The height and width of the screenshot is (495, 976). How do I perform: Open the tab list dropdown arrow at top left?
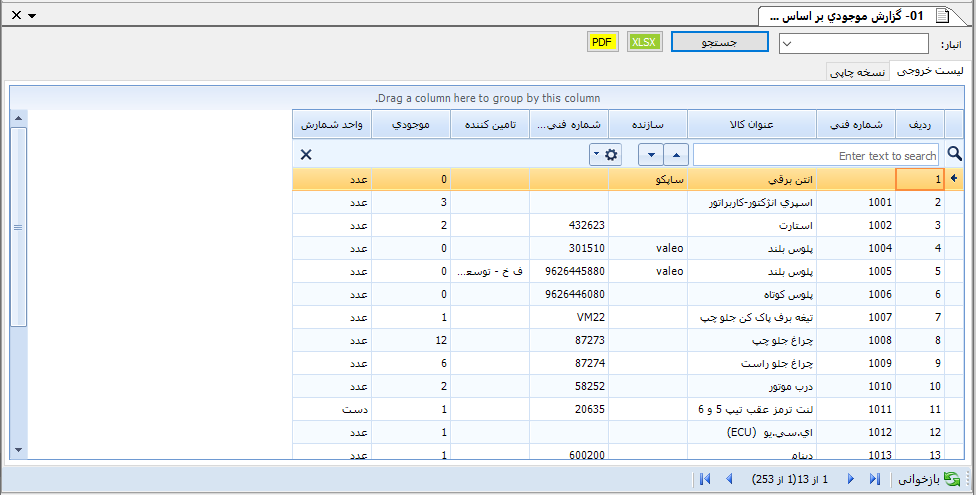coord(32,16)
